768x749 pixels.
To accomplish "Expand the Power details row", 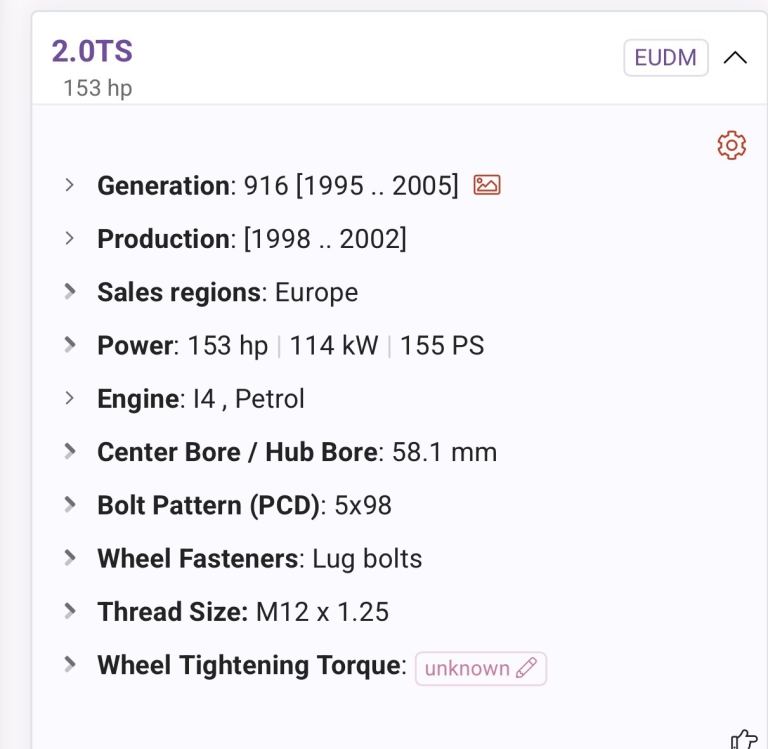I will coord(70,344).
